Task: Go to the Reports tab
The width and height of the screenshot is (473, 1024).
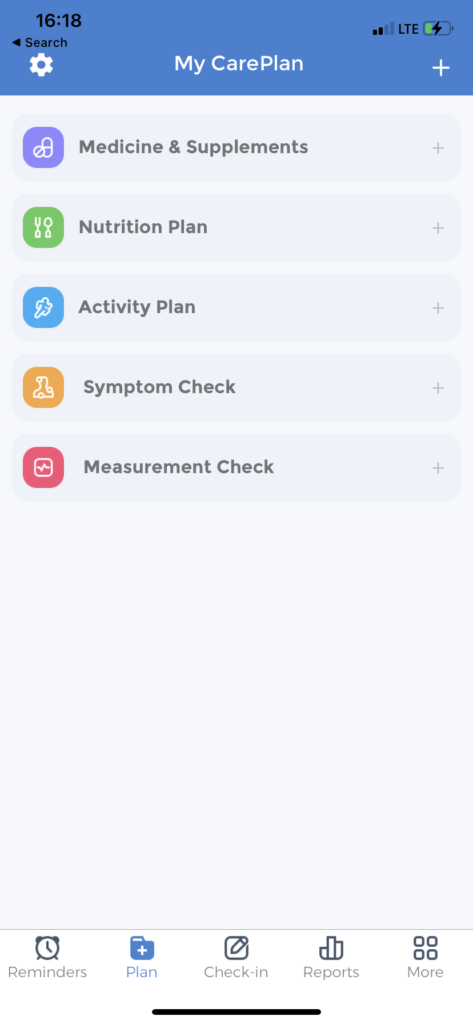Action: [x=331, y=957]
